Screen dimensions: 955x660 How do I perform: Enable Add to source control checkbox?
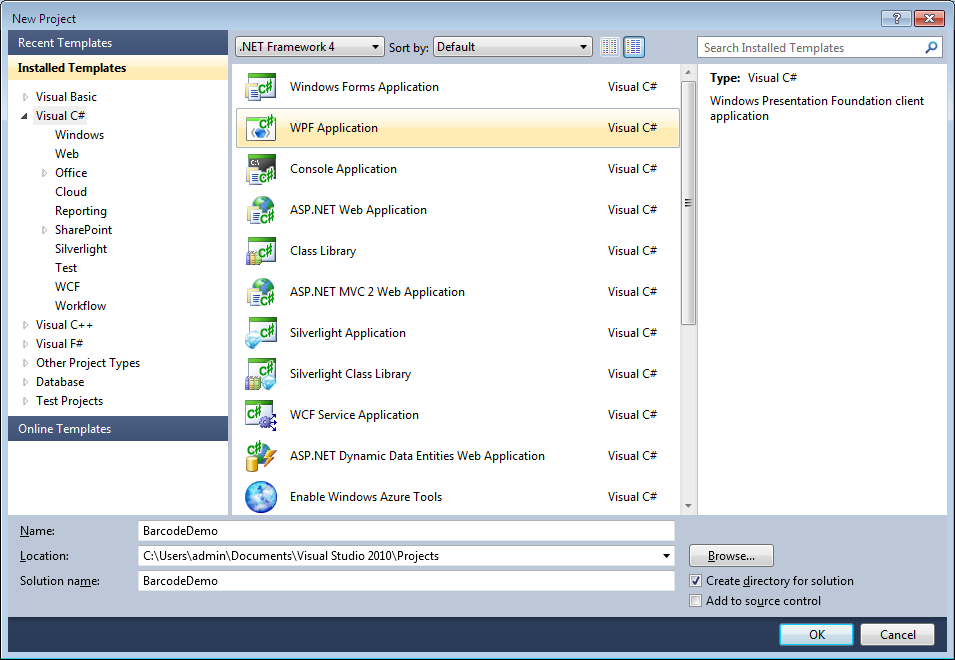click(696, 601)
